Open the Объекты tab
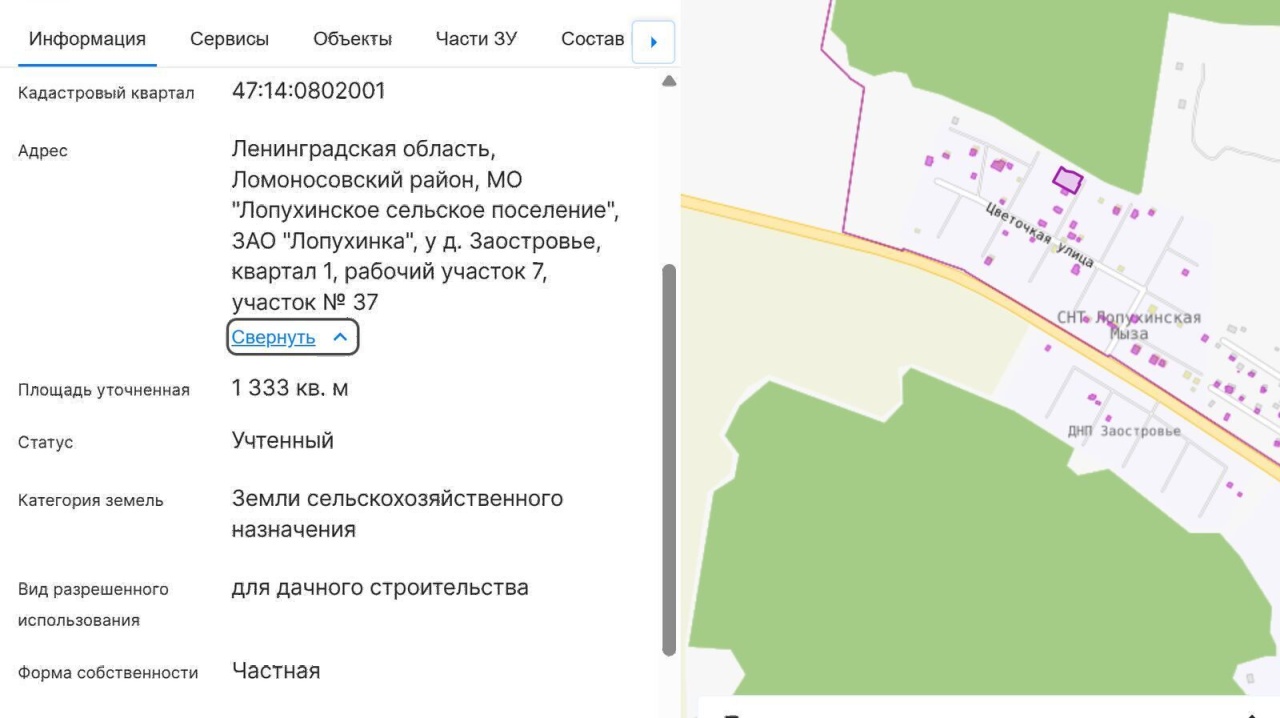Viewport: 1280px width, 718px height. pos(352,40)
